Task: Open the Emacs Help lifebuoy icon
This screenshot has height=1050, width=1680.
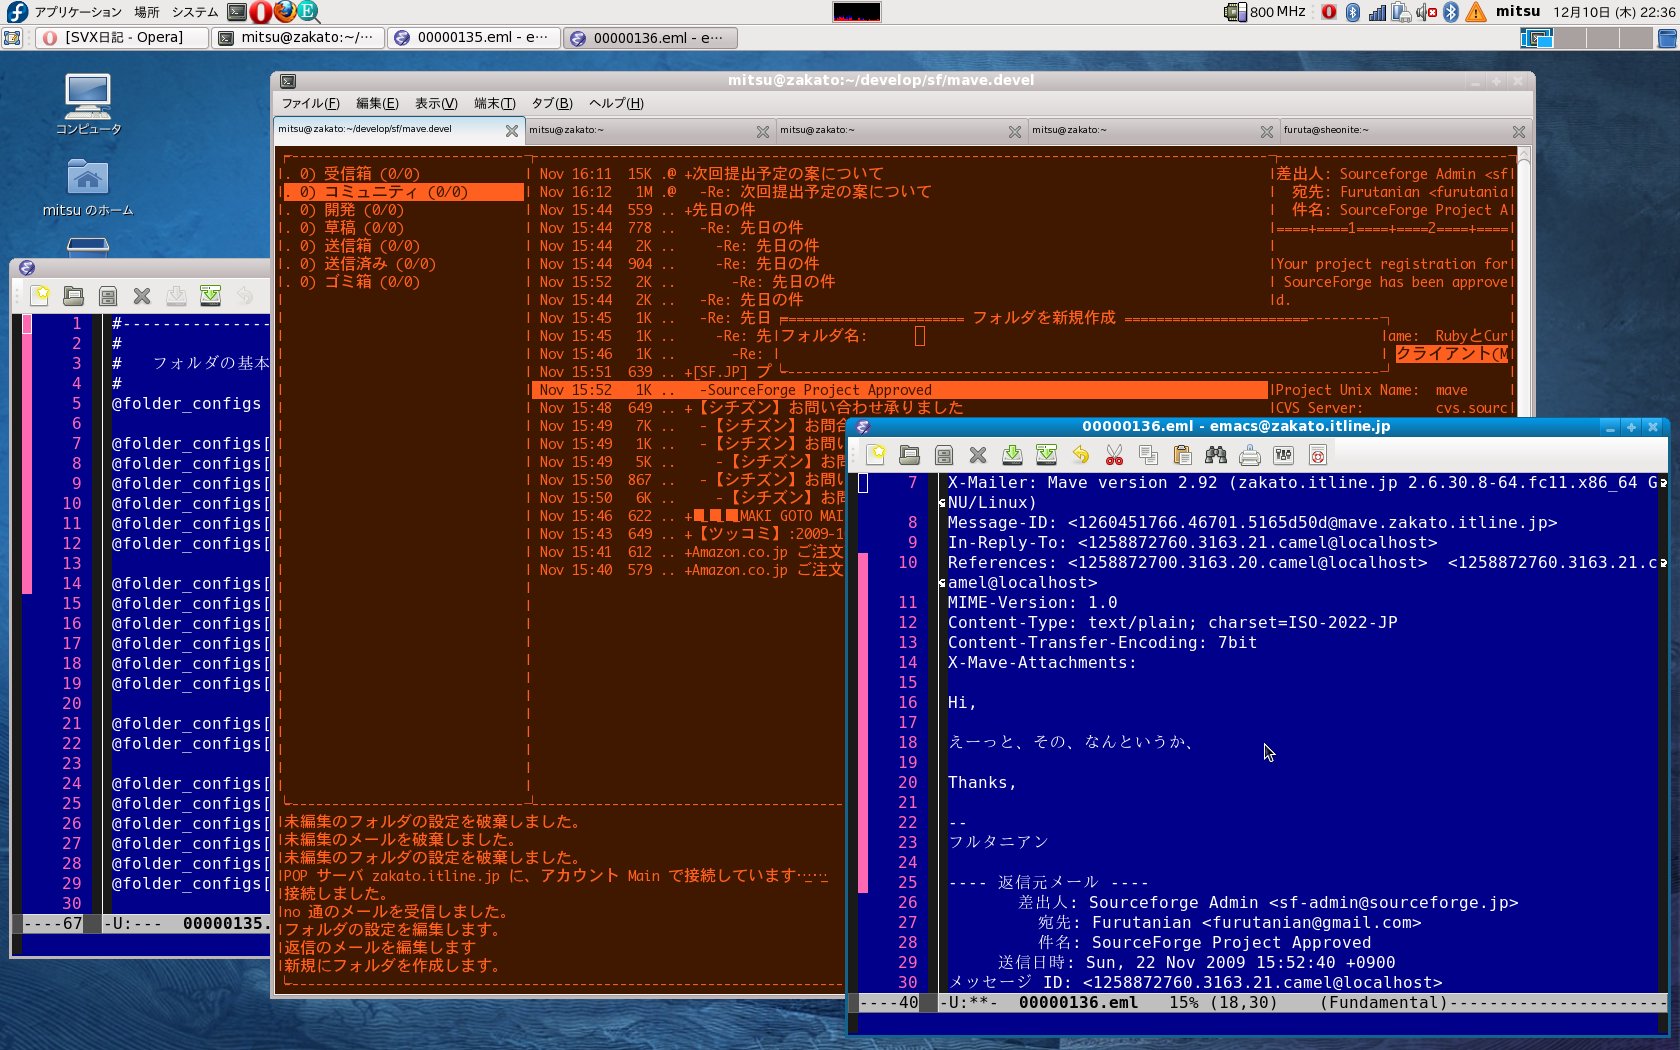Action: (x=1318, y=456)
